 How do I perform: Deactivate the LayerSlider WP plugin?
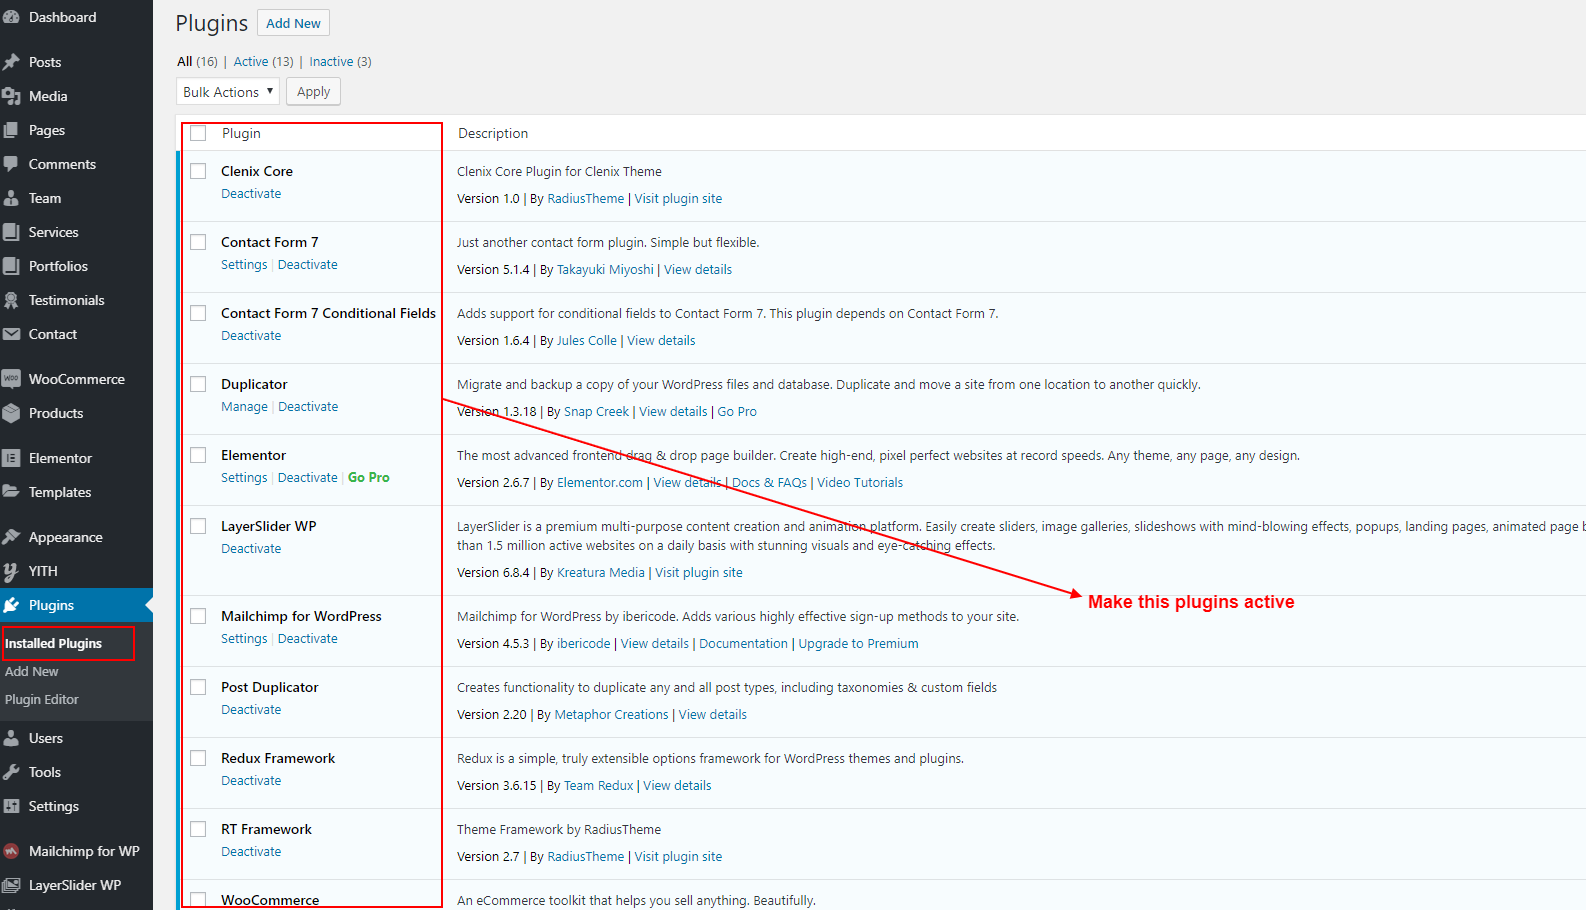pos(251,549)
